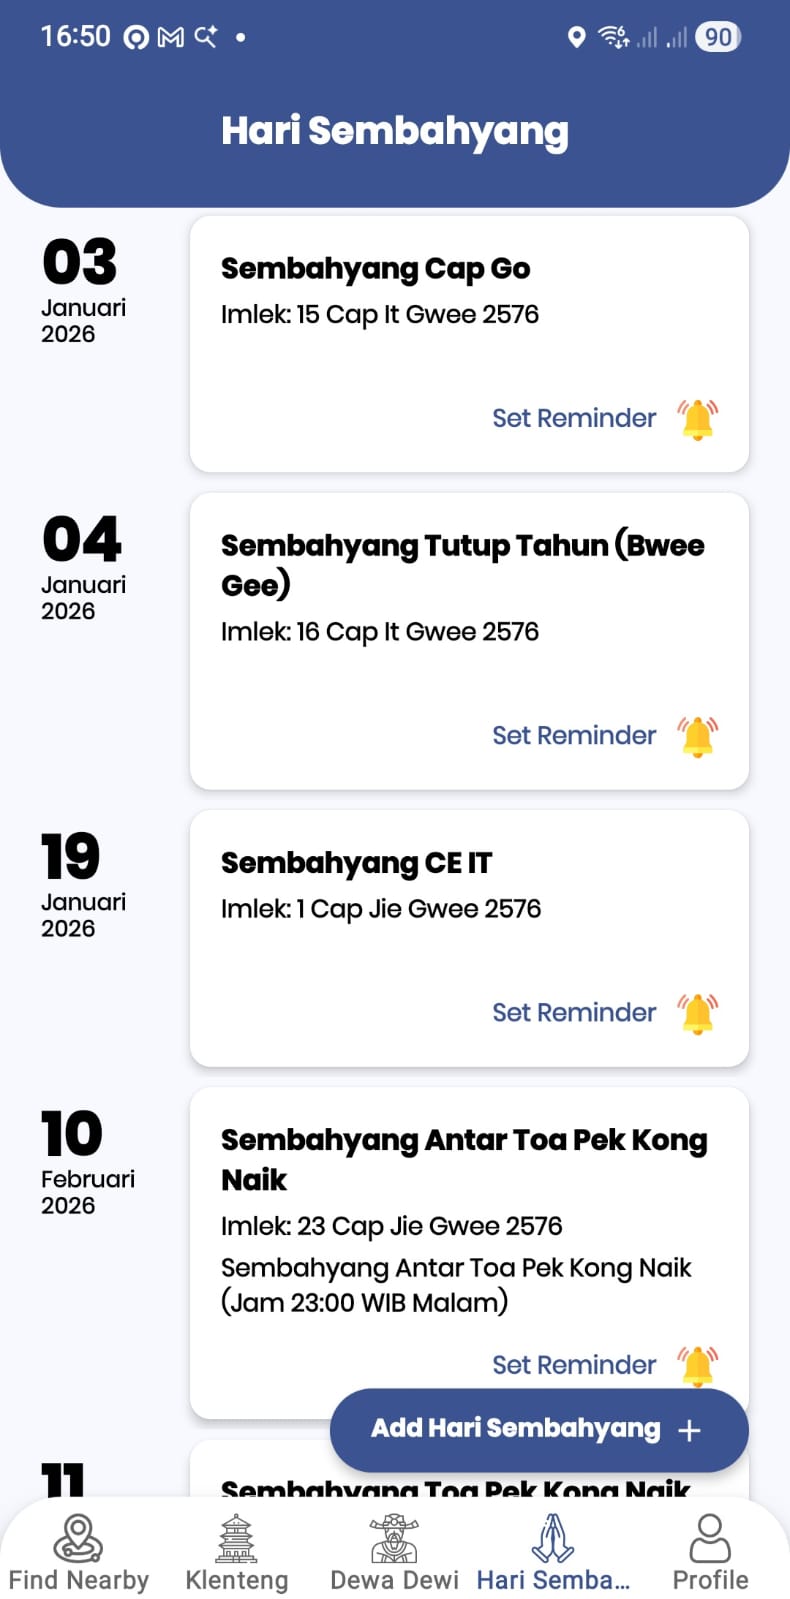Open Klenteng temple icon
Image resolution: width=790 pixels, height=1599 pixels.
click(x=237, y=1538)
